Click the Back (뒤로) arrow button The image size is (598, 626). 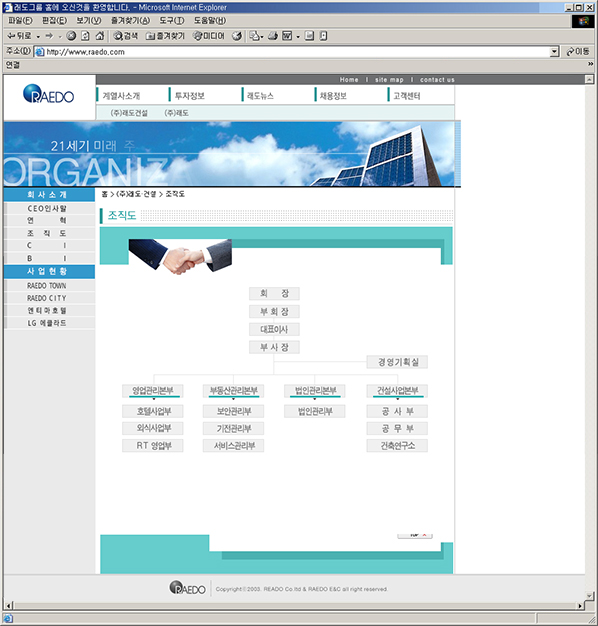[x=19, y=36]
